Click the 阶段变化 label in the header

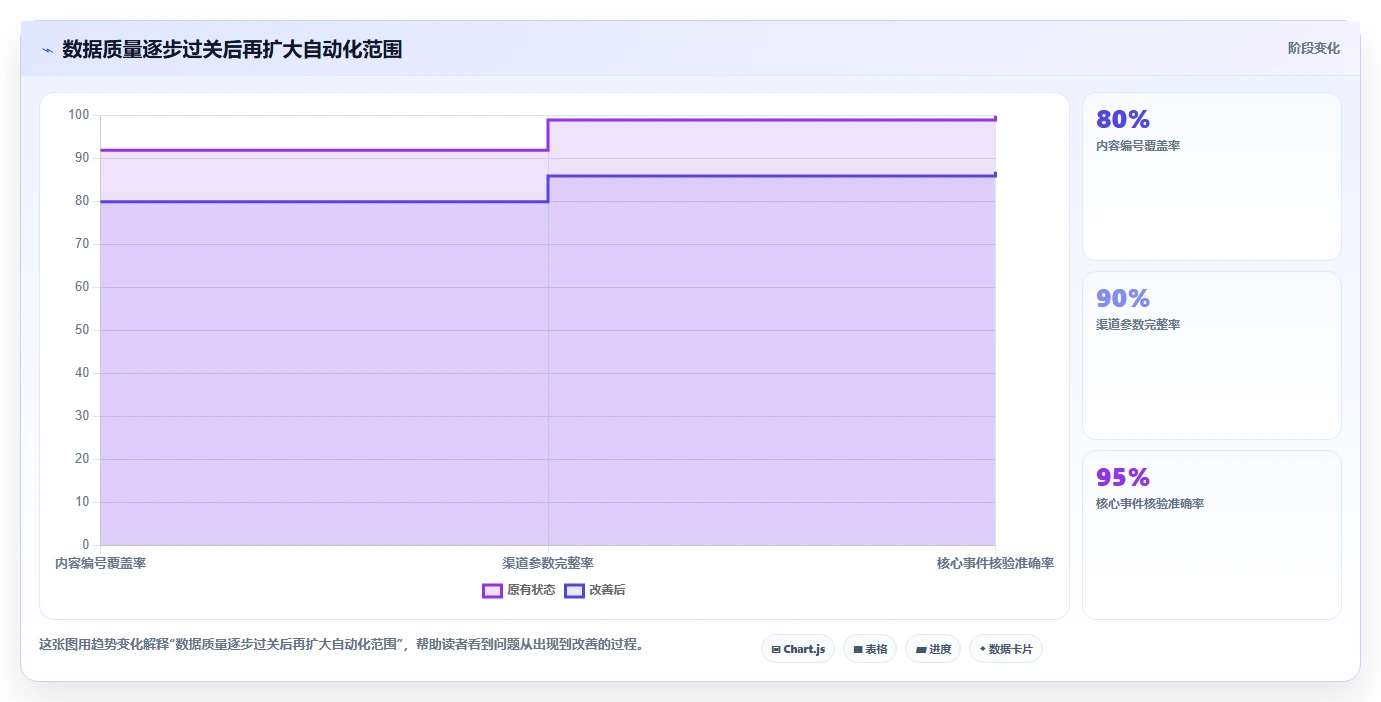coord(1313,48)
